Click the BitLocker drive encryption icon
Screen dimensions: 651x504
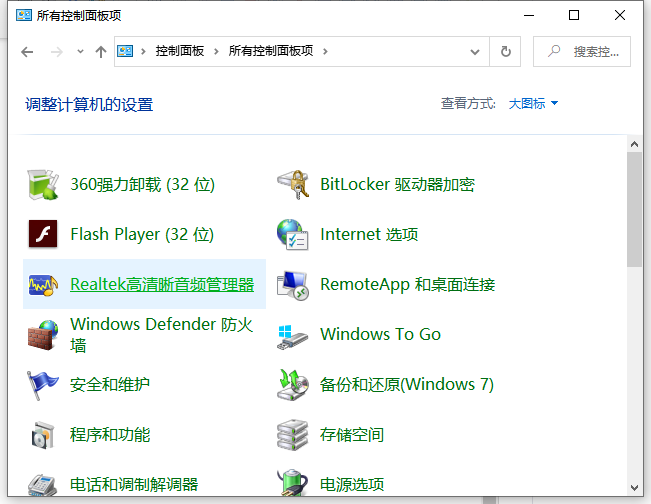tap(293, 185)
